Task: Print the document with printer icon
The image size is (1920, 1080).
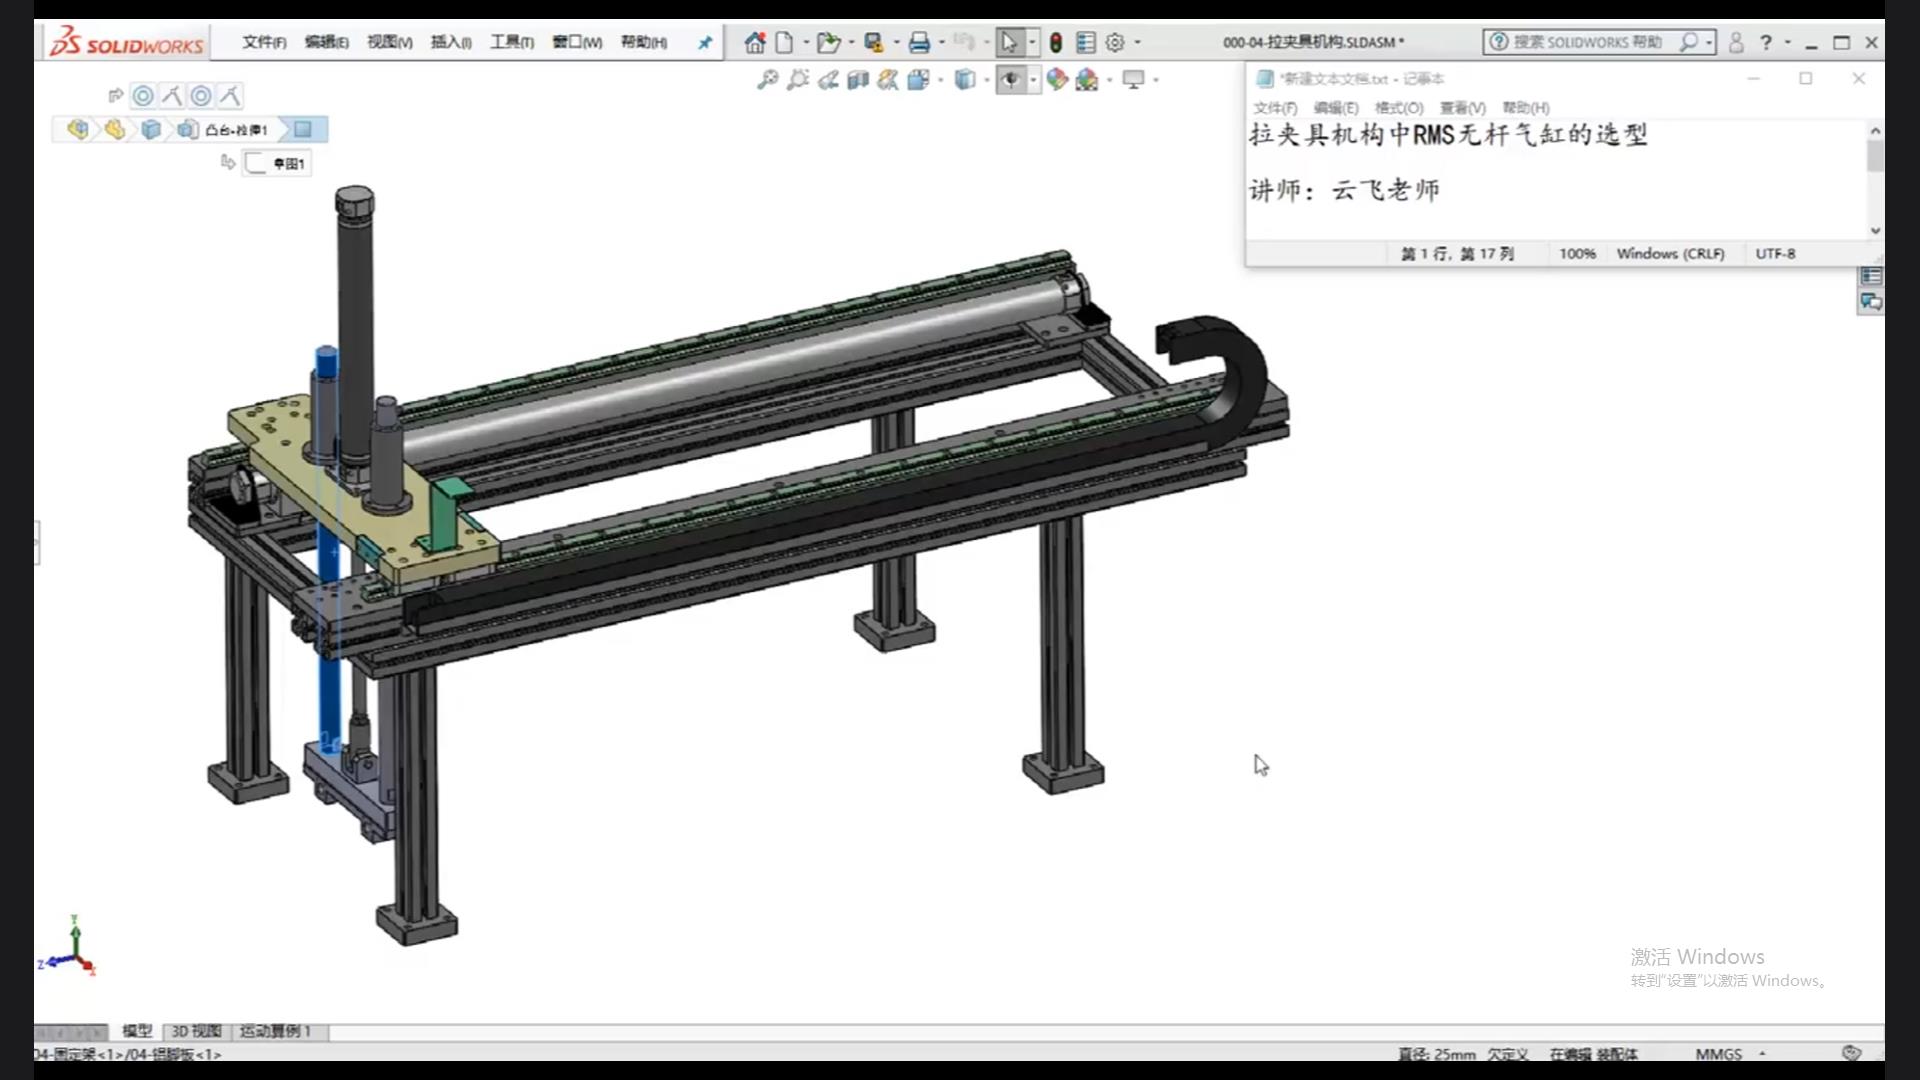Action: (920, 43)
